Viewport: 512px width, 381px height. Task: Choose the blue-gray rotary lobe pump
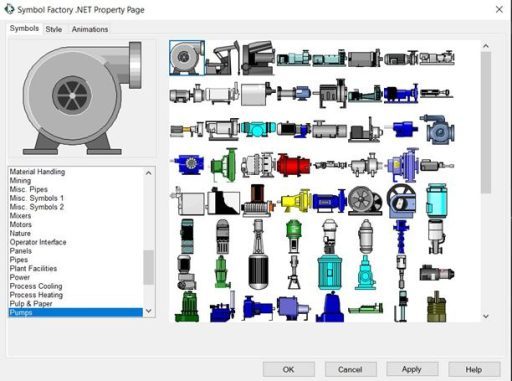tap(437, 129)
